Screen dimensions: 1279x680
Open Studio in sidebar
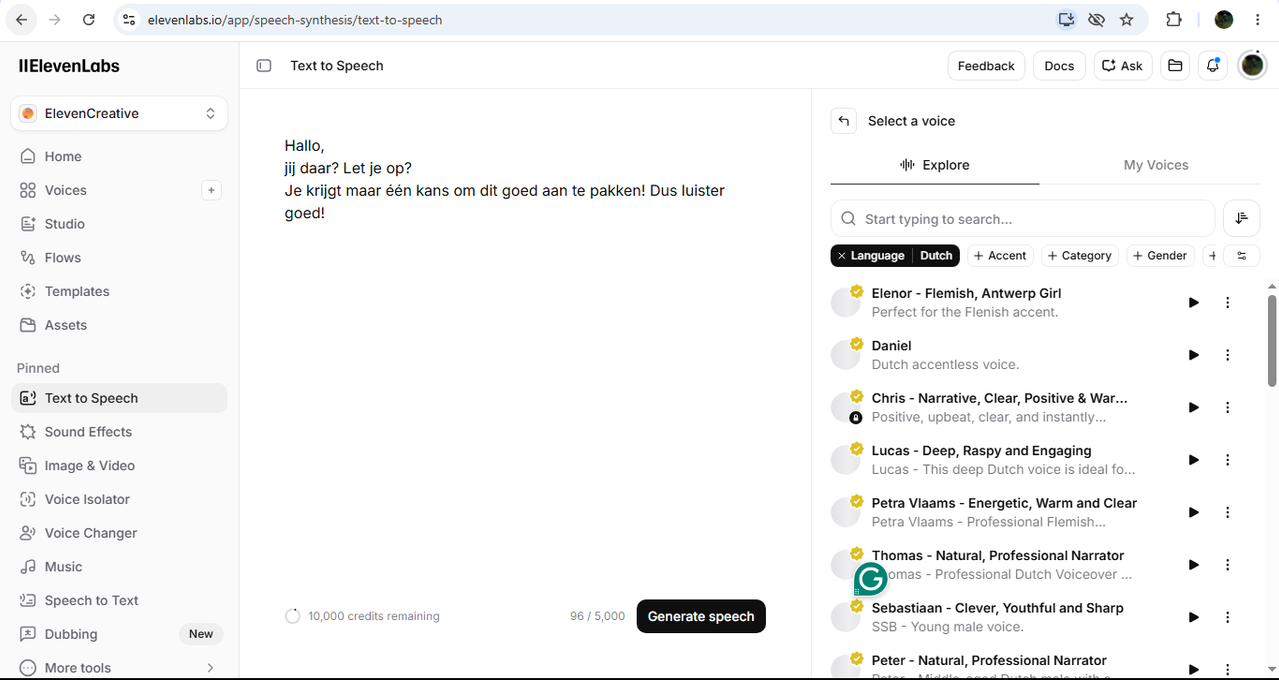coord(119,224)
